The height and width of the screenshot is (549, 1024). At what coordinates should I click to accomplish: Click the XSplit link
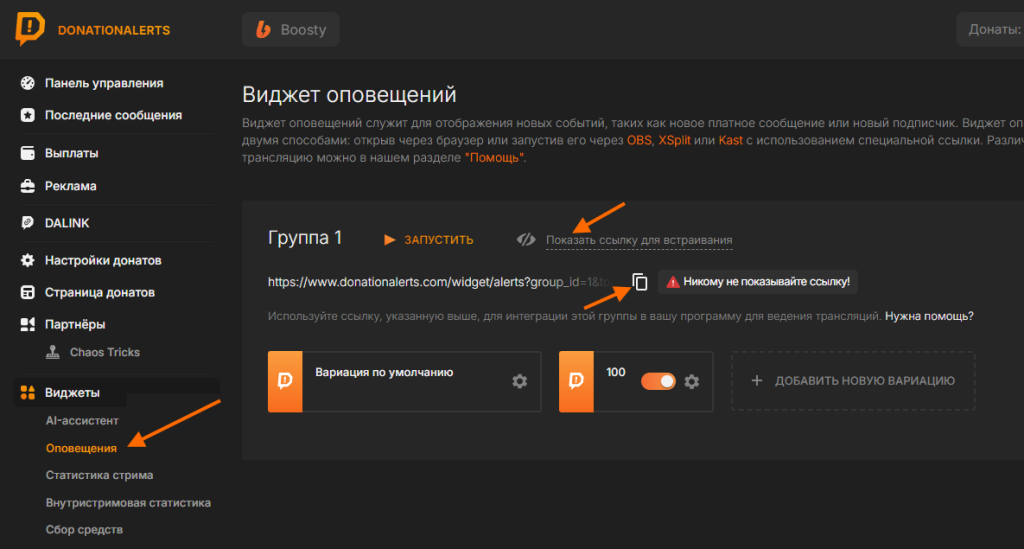pyautogui.click(x=674, y=140)
